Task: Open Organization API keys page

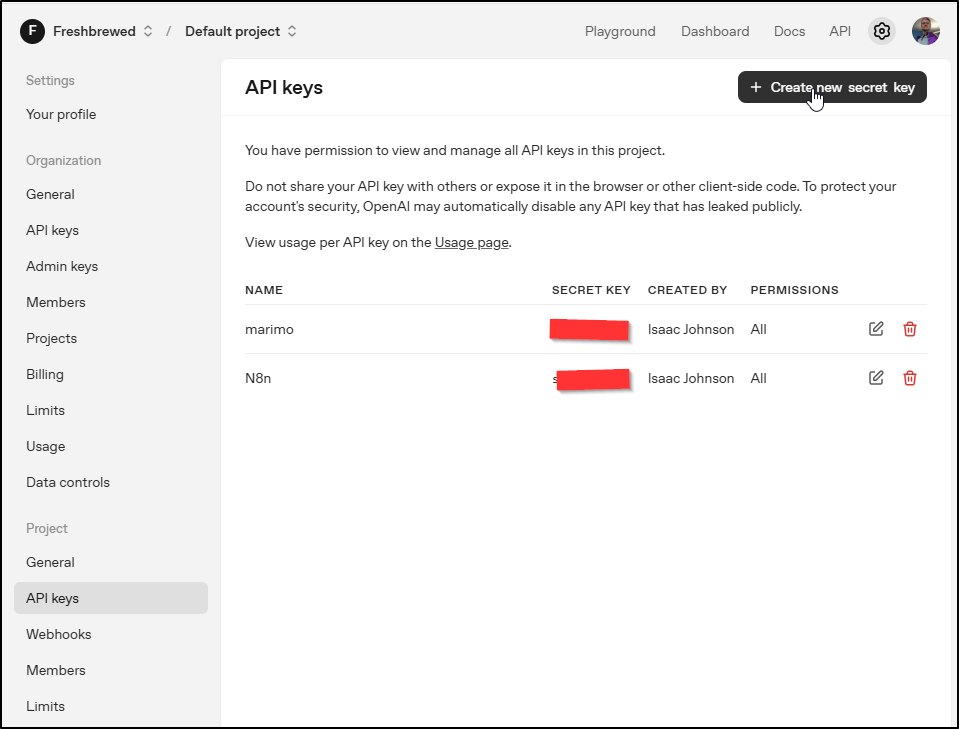Action: [53, 231]
